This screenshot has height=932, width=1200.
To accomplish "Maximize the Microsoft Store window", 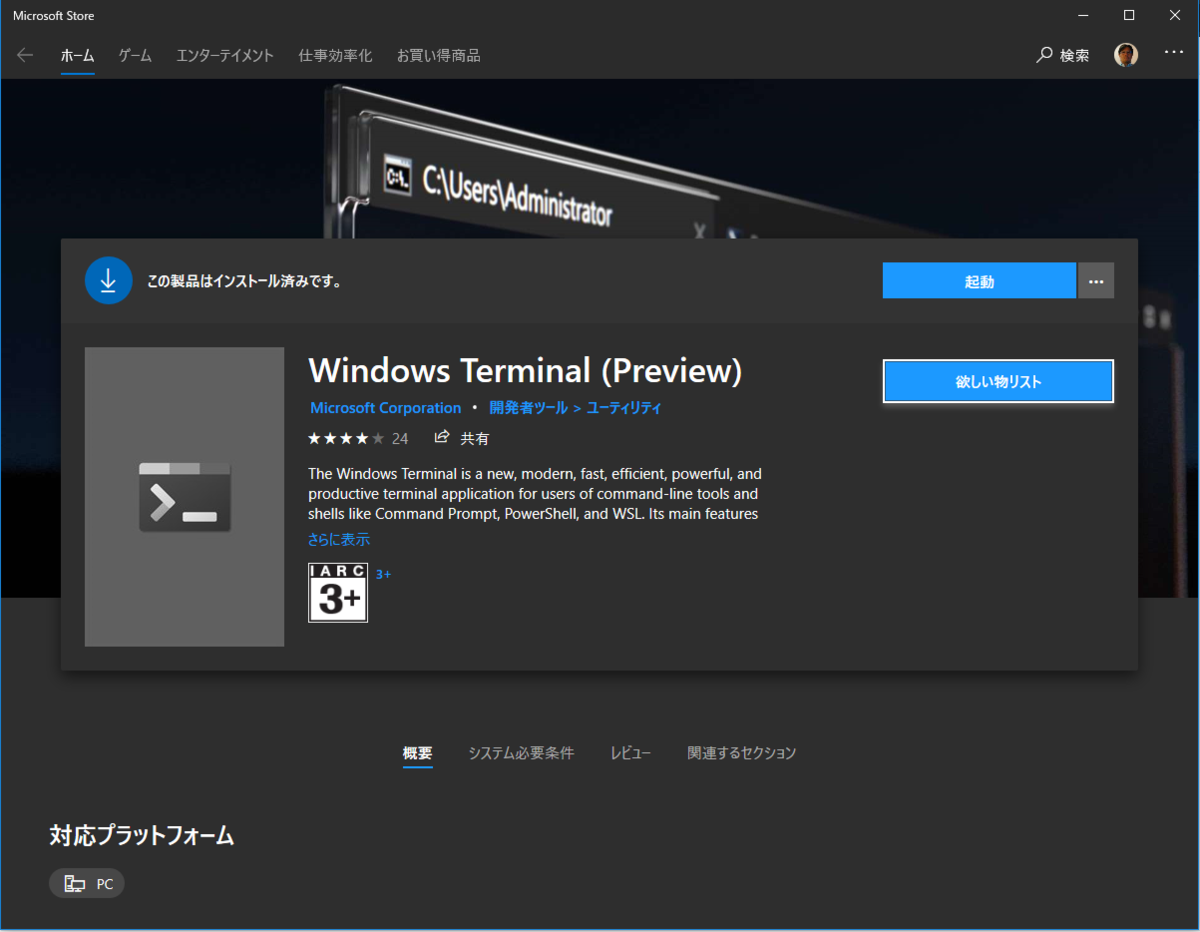I will [x=1129, y=15].
